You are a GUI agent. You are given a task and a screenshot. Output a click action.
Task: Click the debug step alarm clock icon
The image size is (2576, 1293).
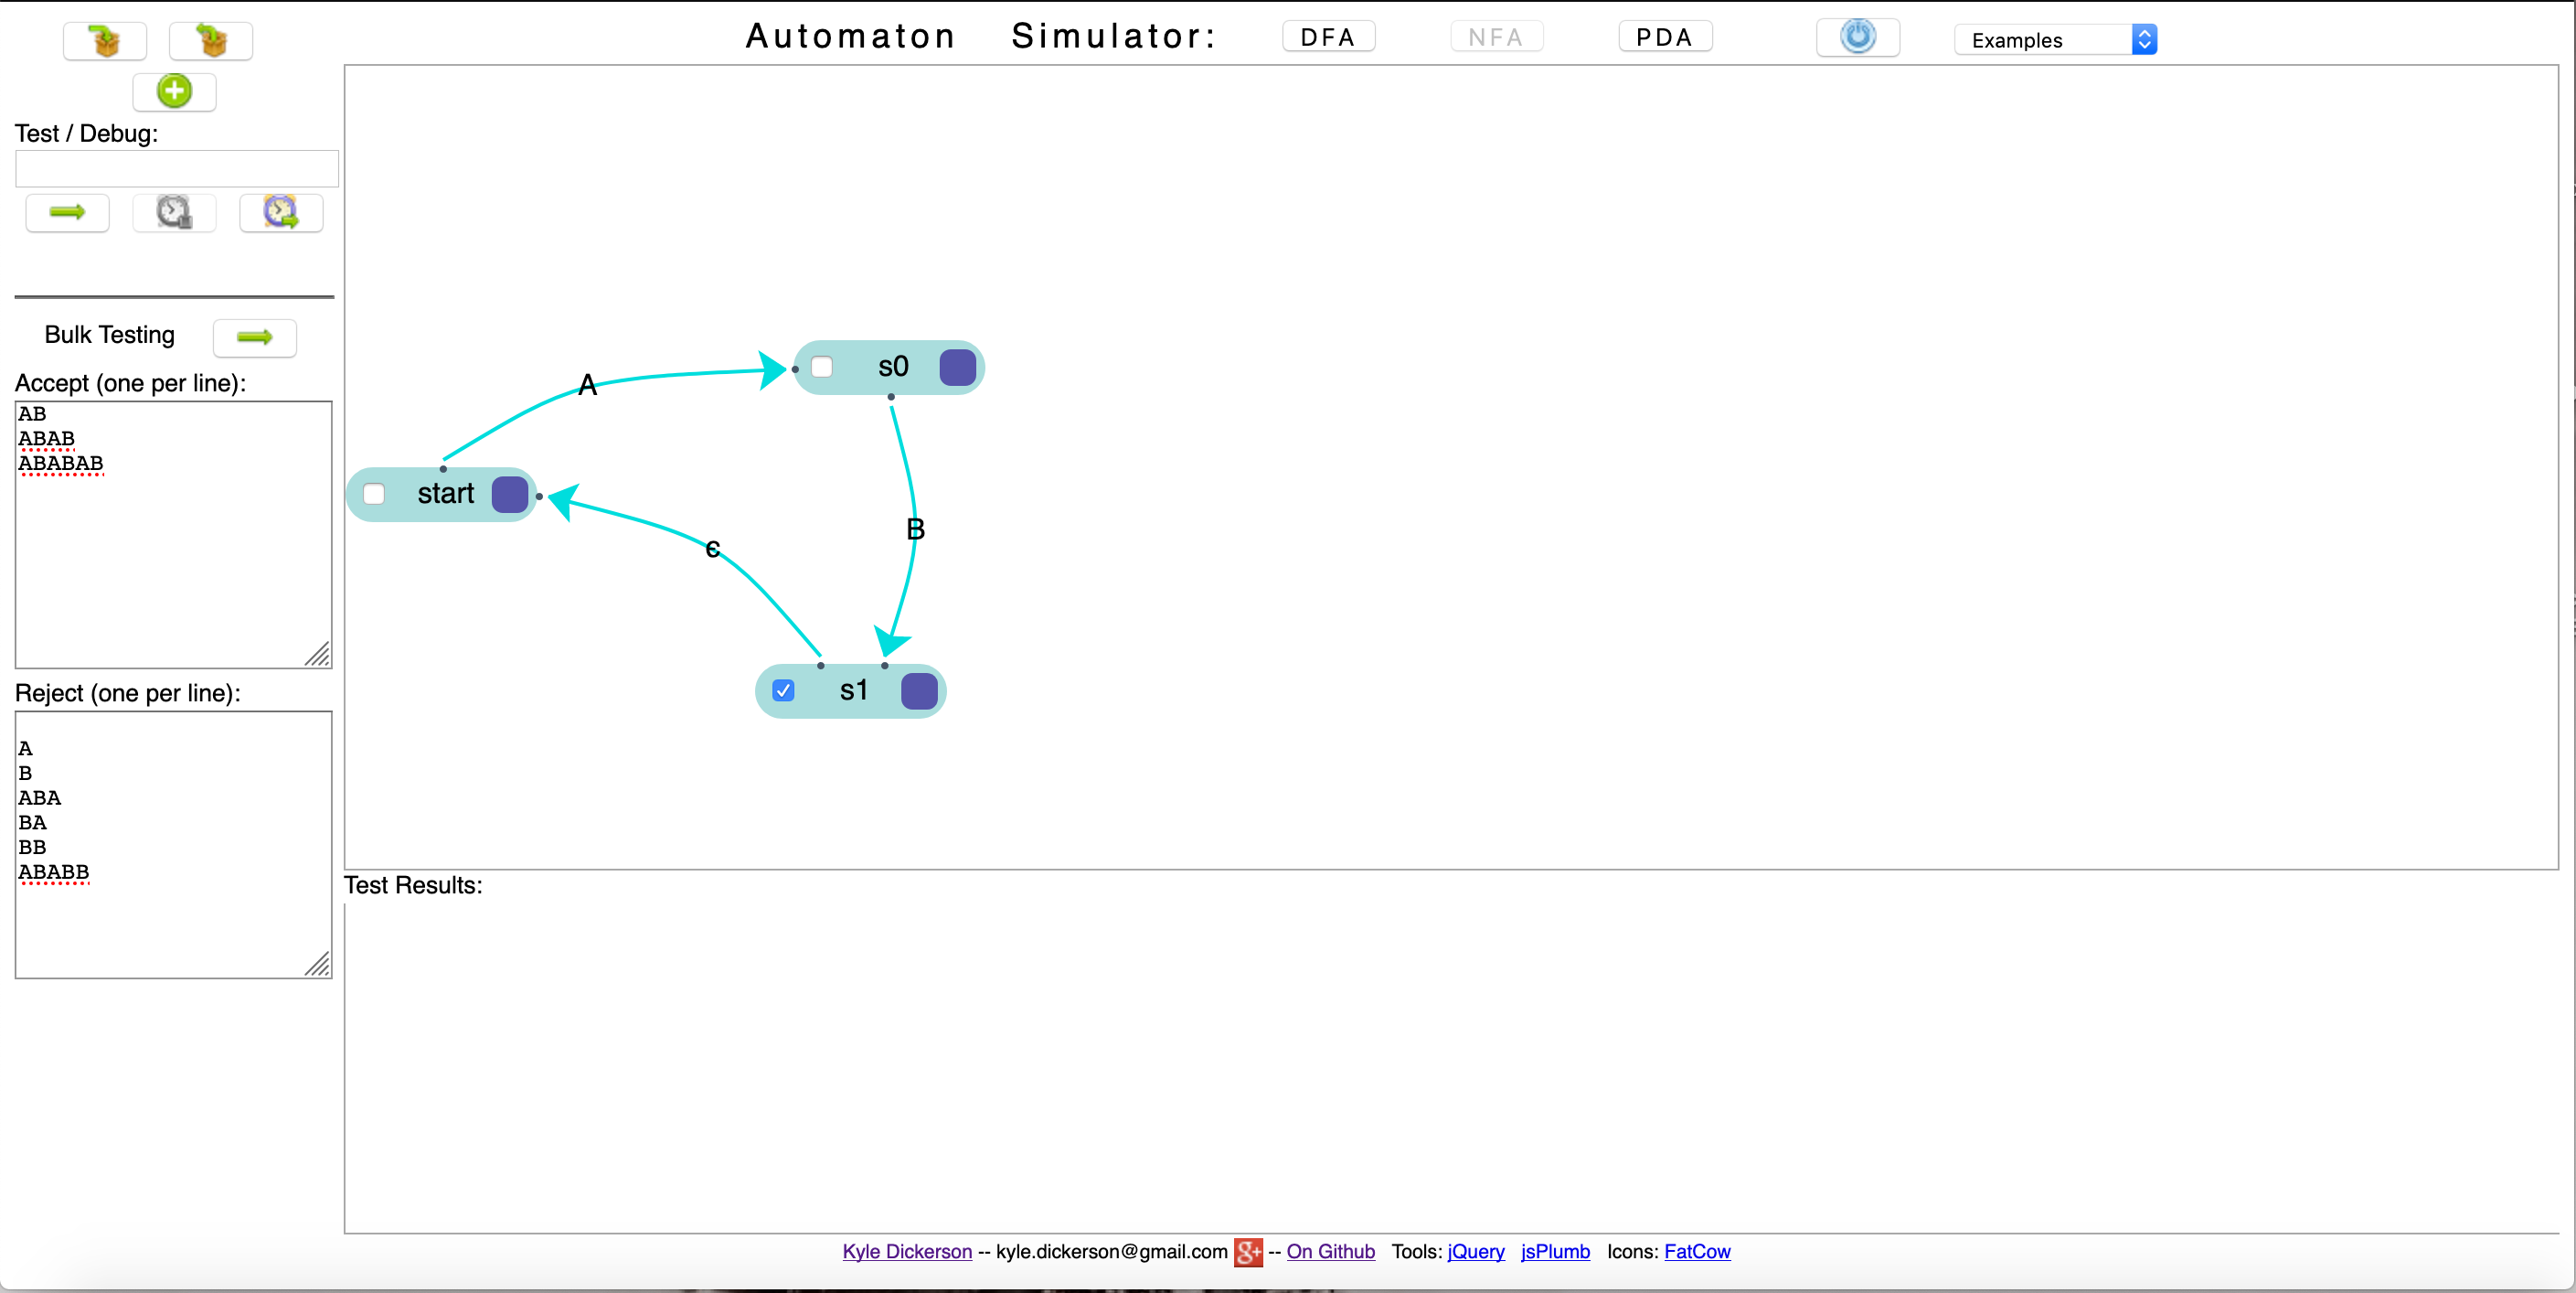click(x=281, y=212)
